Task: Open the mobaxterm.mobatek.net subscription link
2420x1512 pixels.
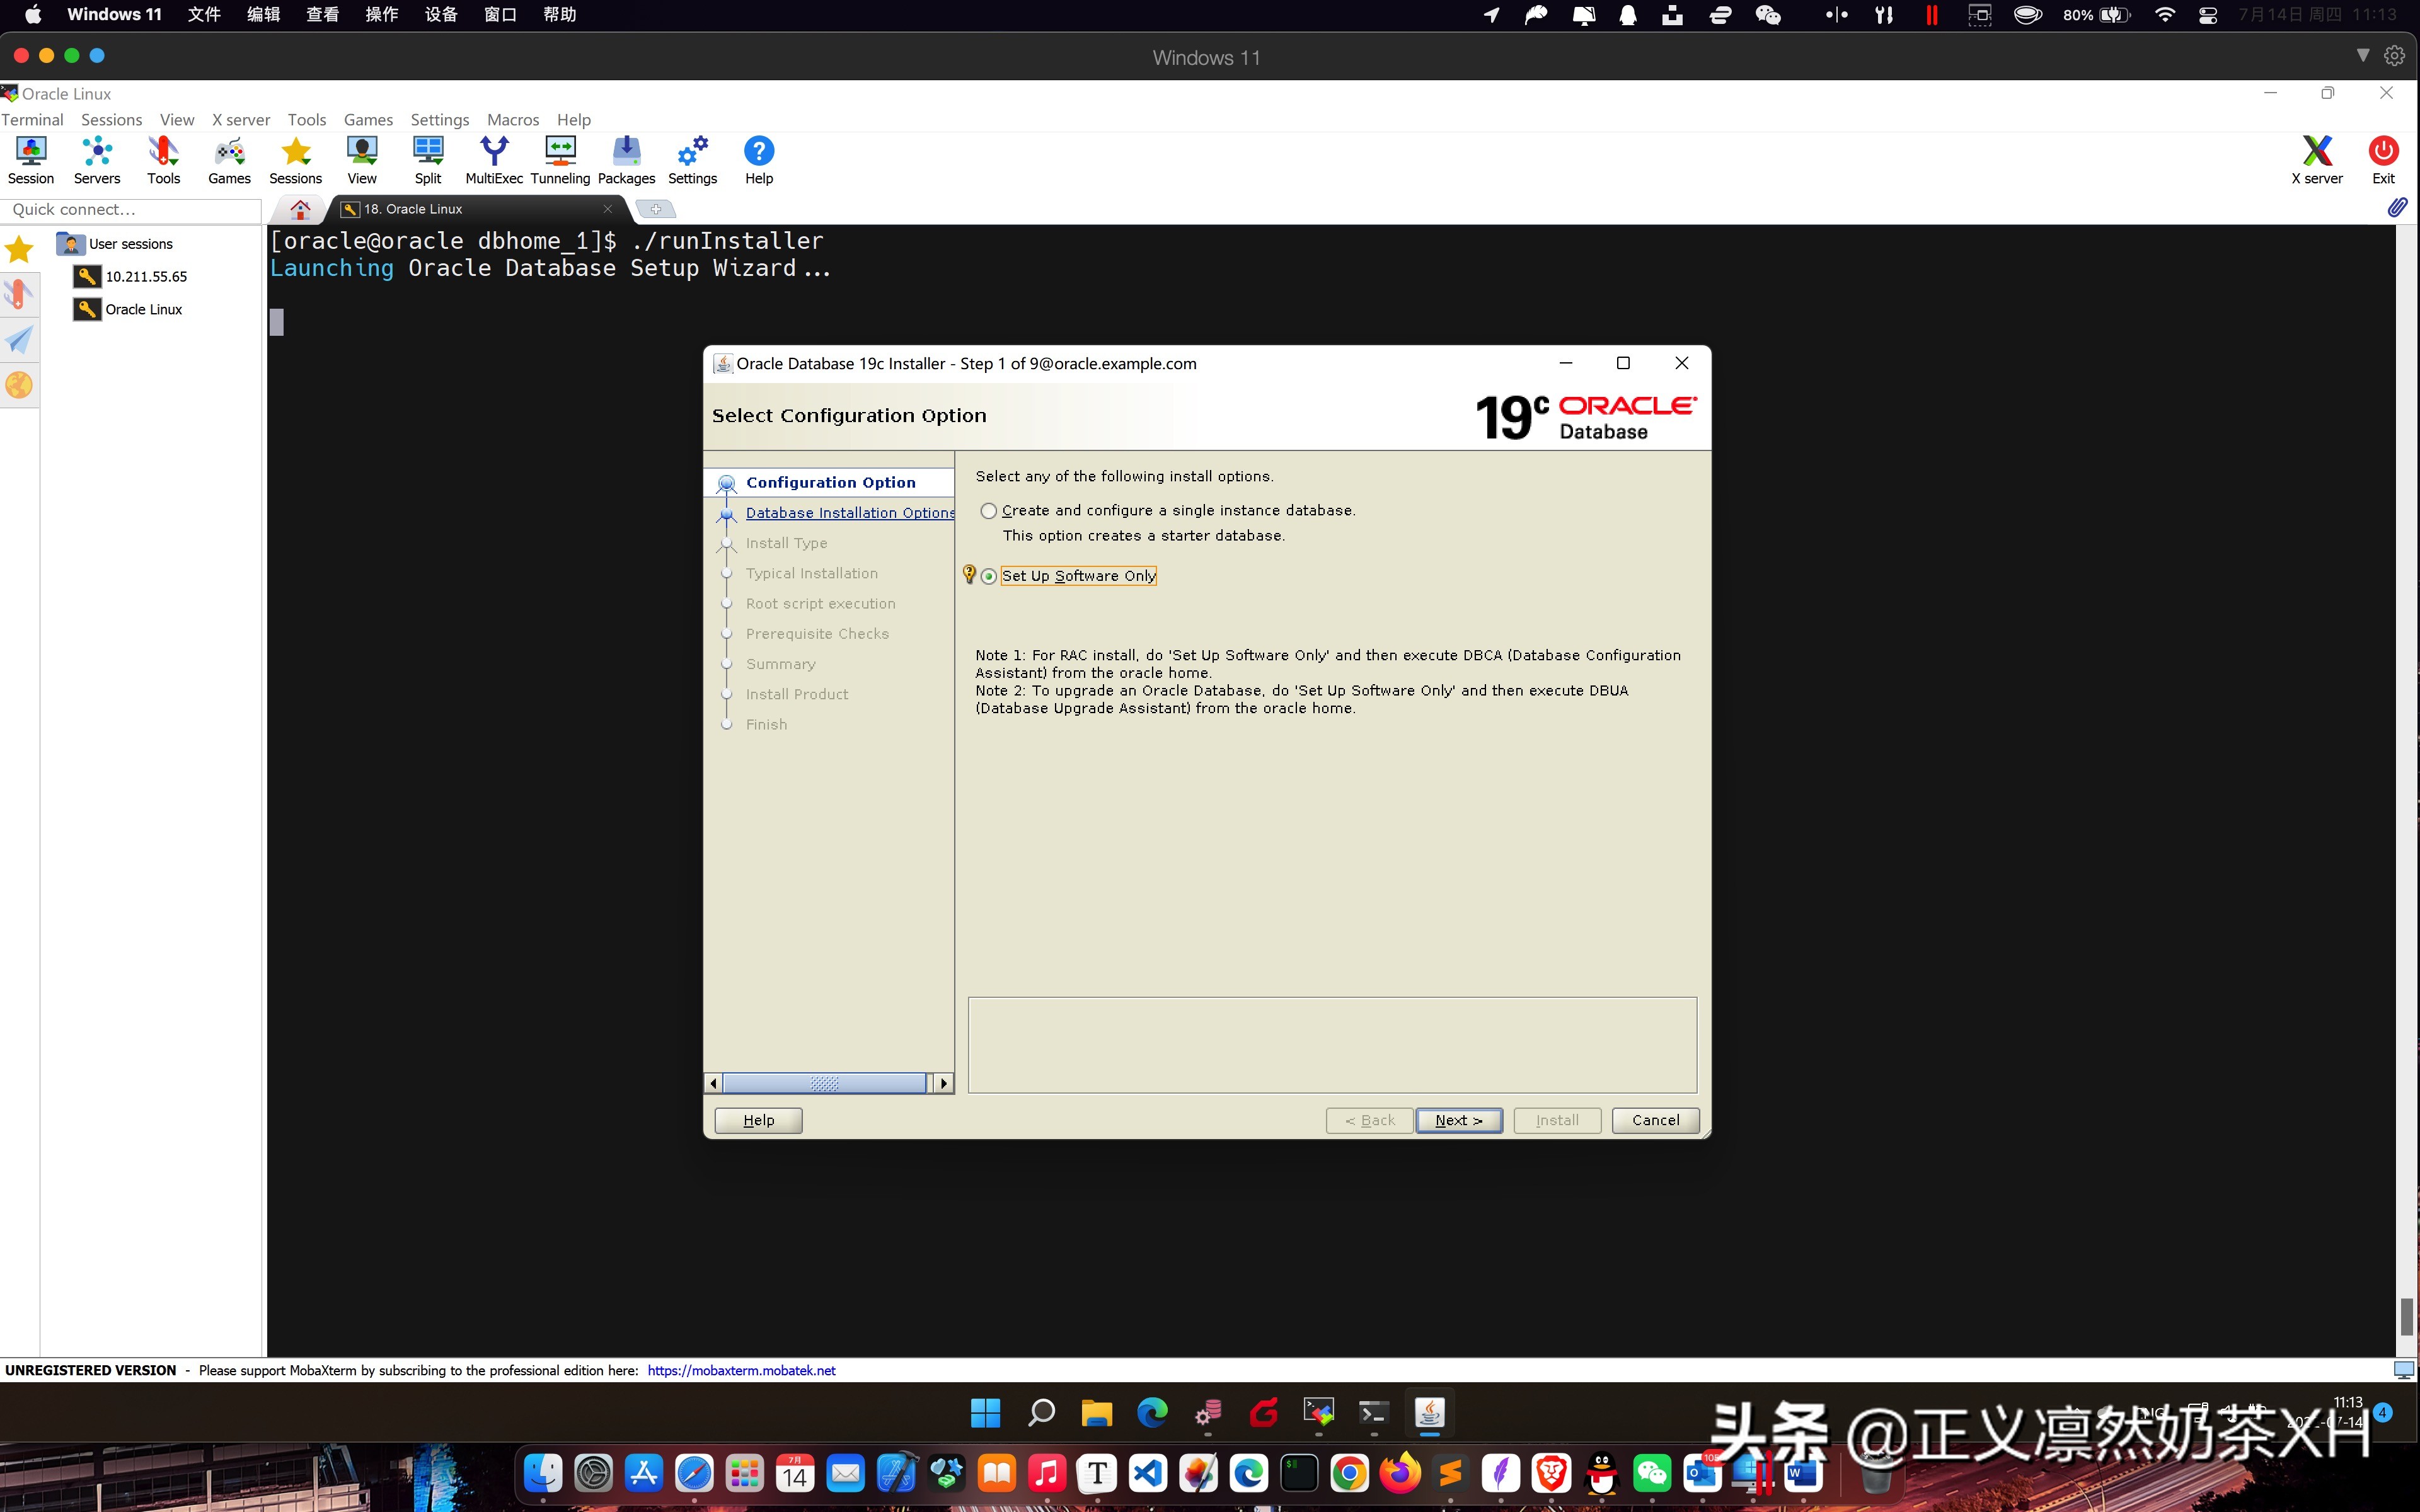Action: [740, 1370]
